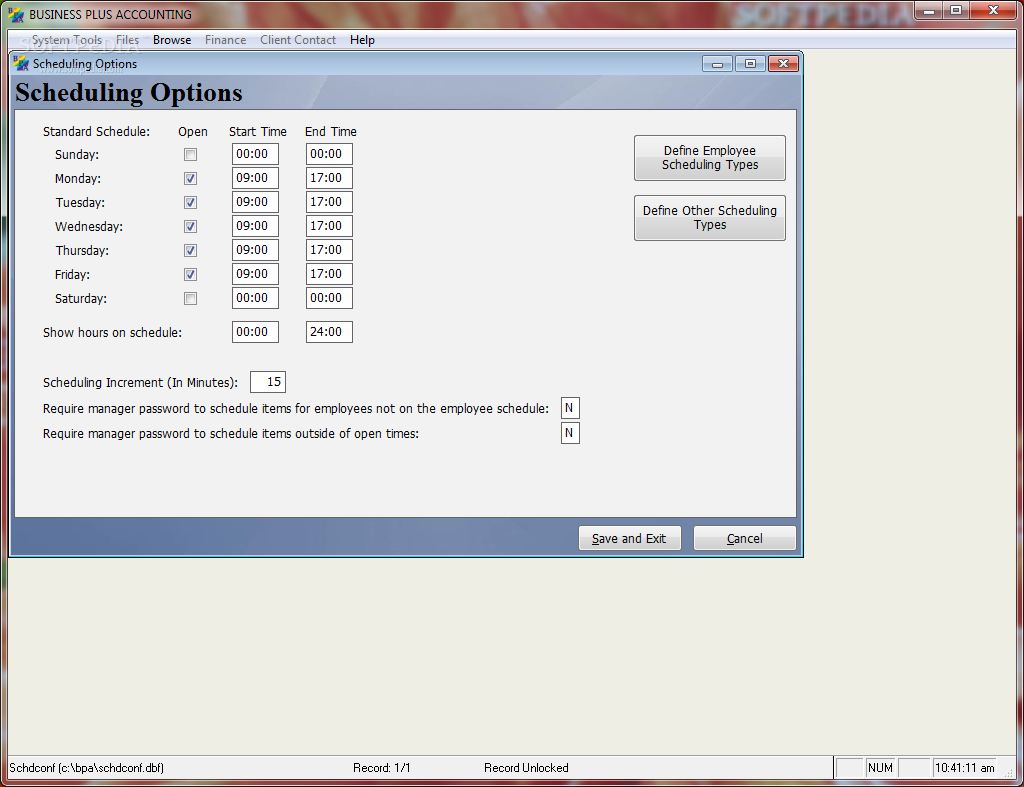The image size is (1024, 787).
Task: Select Saturday start time field
Action: (255, 298)
